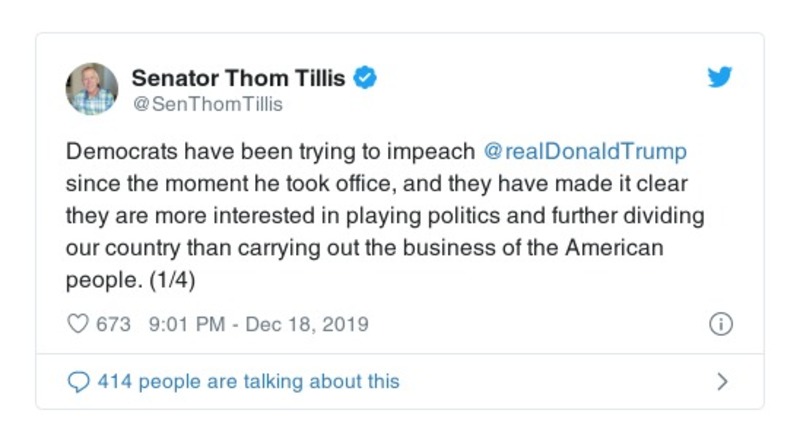Click the Twitter bird logo

[x=720, y=78]
